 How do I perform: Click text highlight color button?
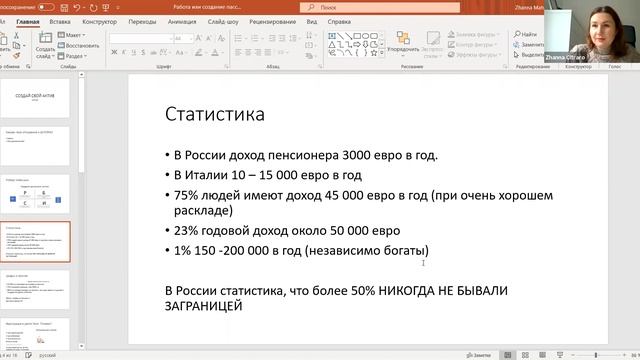199,52
